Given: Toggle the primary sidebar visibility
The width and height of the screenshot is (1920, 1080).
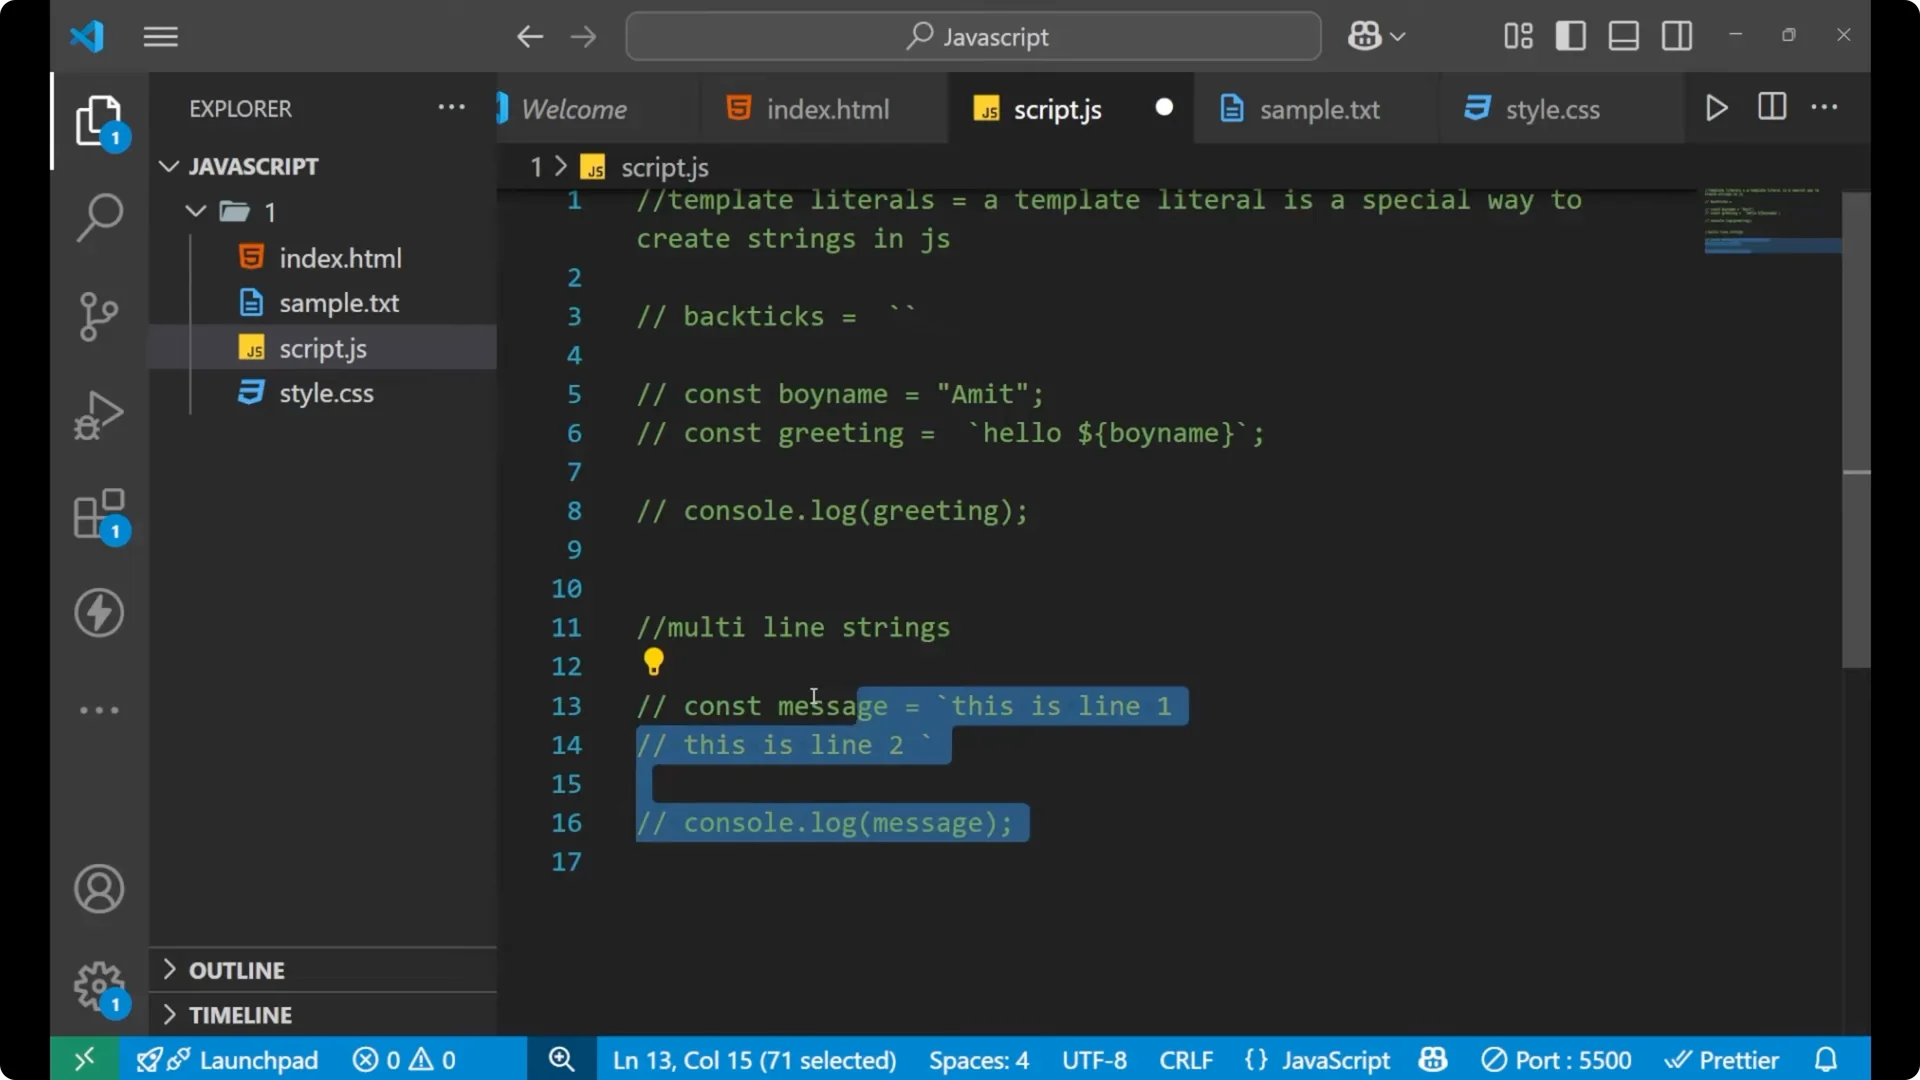Looking at the screenshot, I should click(x=1570, y=36).
